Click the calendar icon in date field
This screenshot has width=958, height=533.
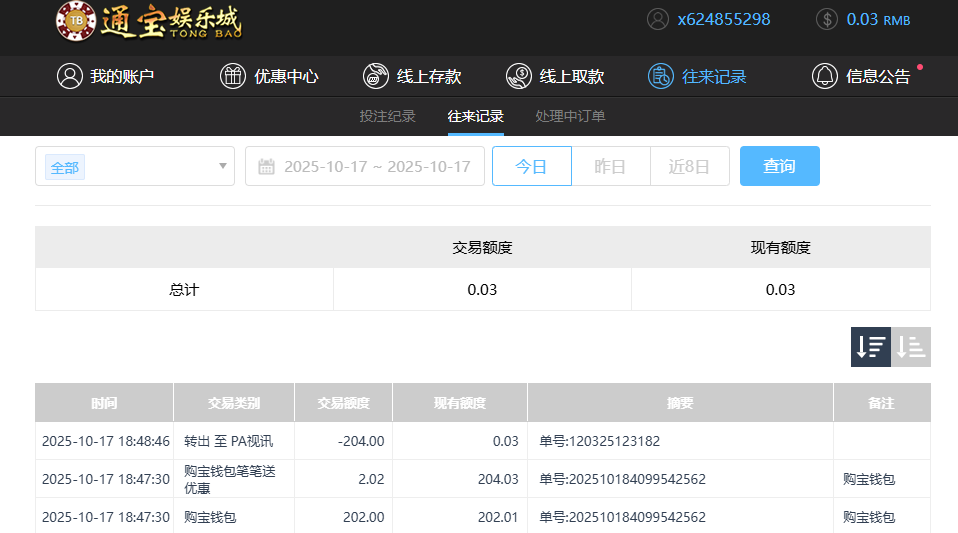(266, 167)
